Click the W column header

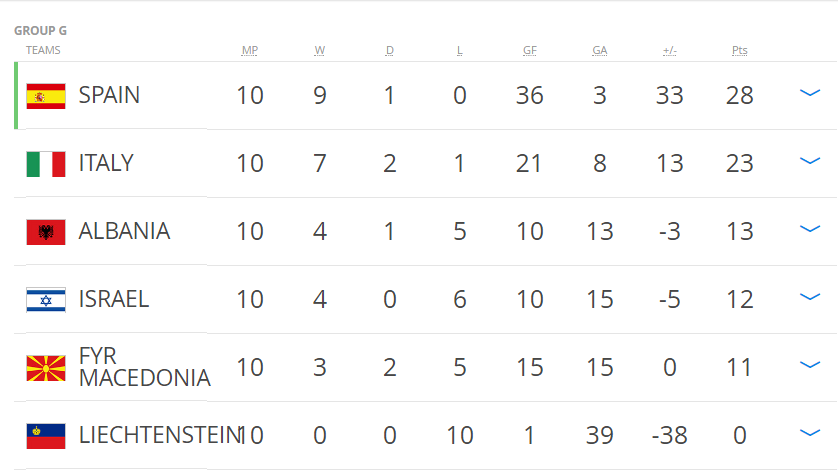tap(320, 50)
